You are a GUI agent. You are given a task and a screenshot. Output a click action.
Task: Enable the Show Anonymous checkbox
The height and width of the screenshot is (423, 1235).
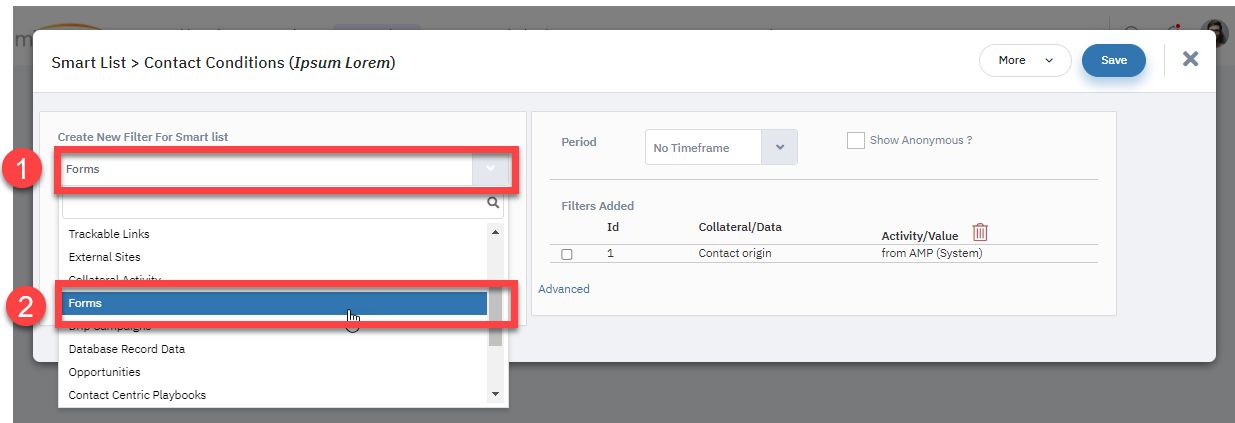point(855,141)
